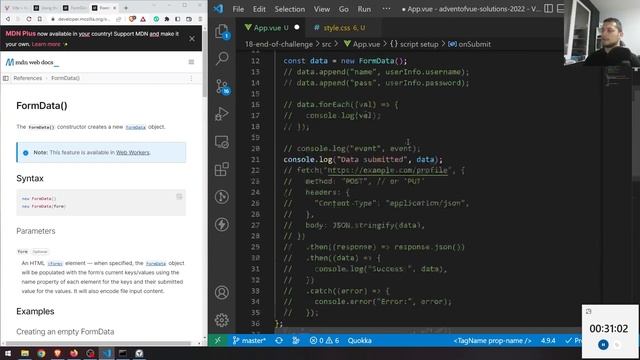
Task: Select 18-end-of-challenge breadcrumb
Action: [x=279, y=44]
